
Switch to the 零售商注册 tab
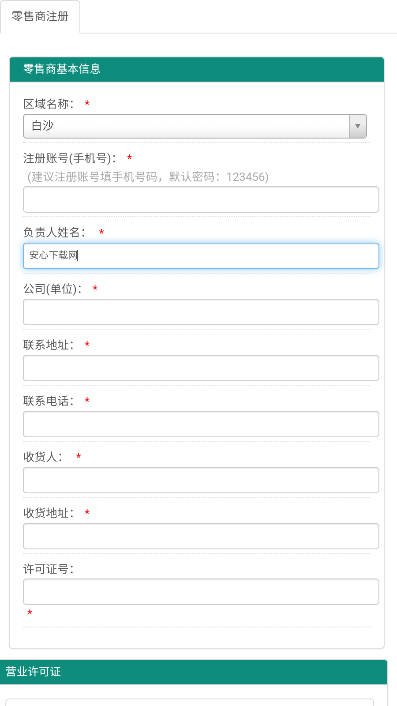click(40, 17)
